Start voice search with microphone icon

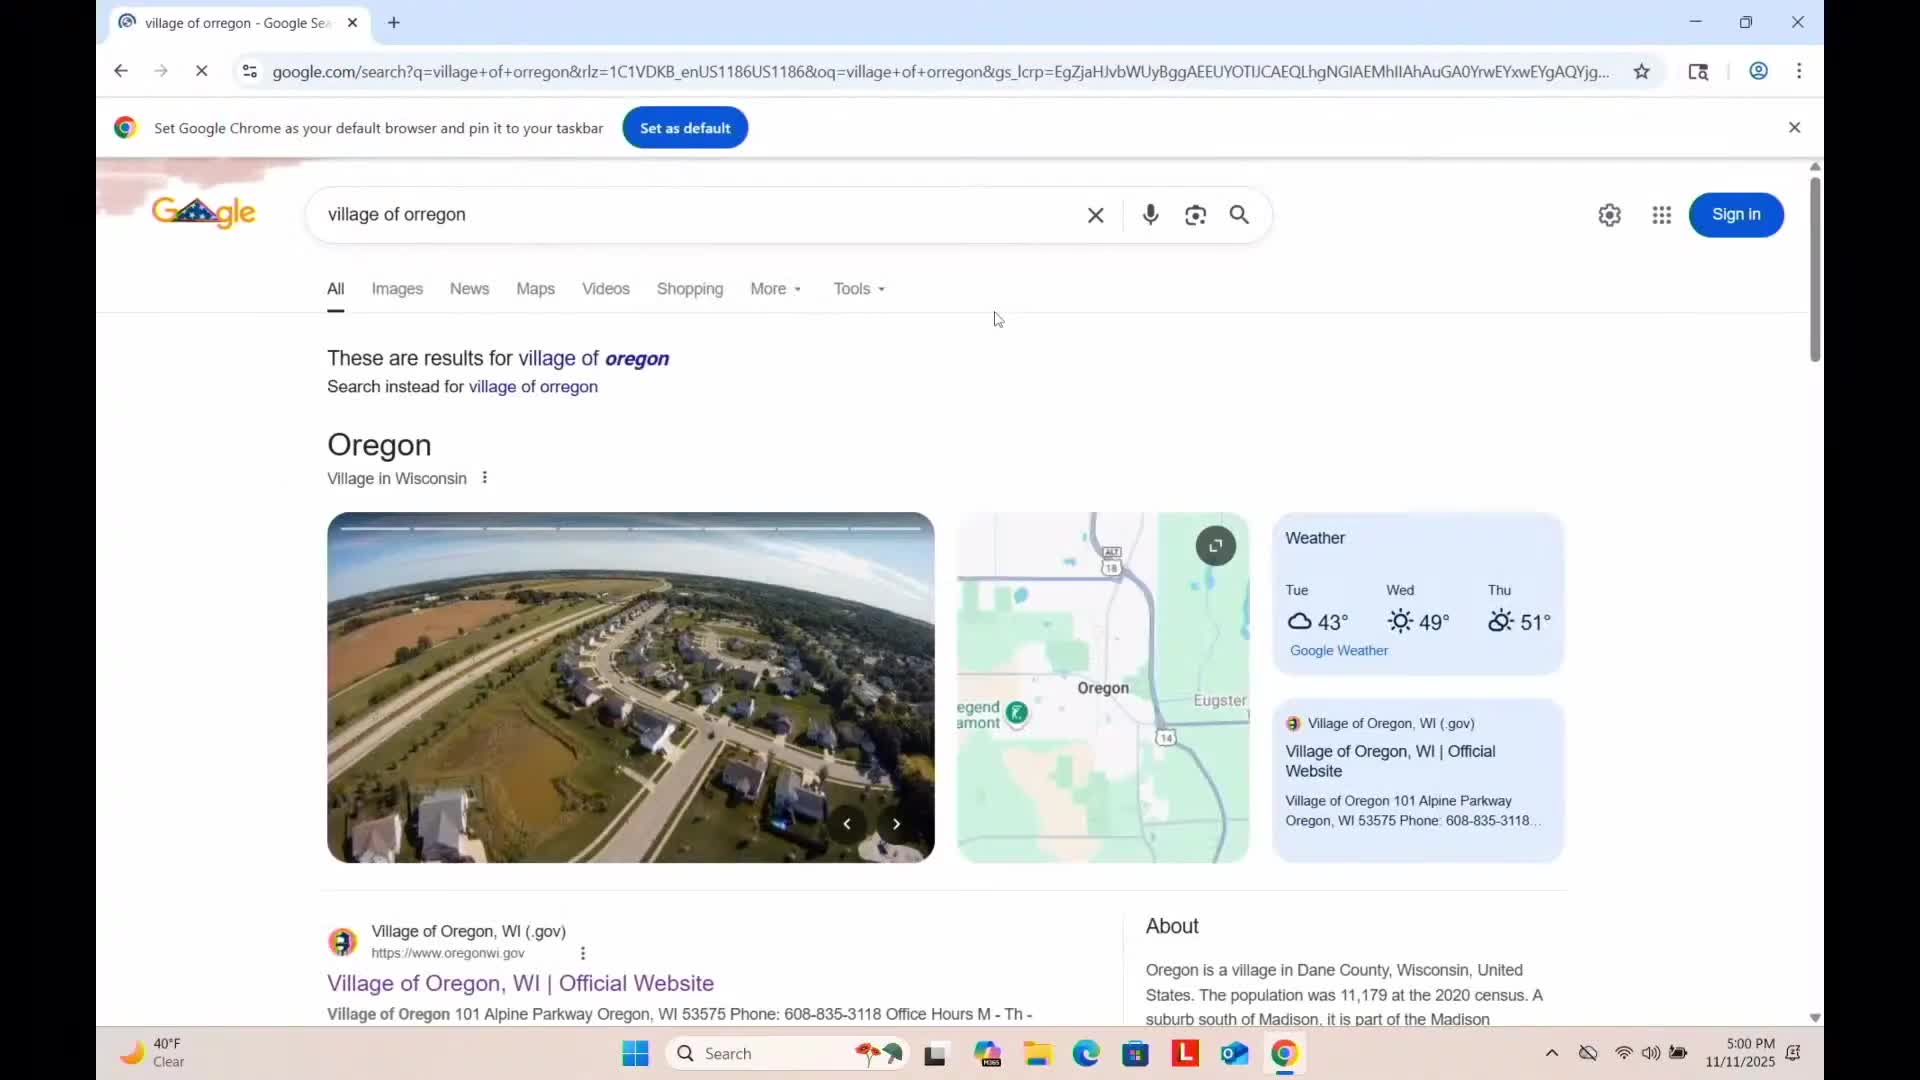click(1150, 215)
